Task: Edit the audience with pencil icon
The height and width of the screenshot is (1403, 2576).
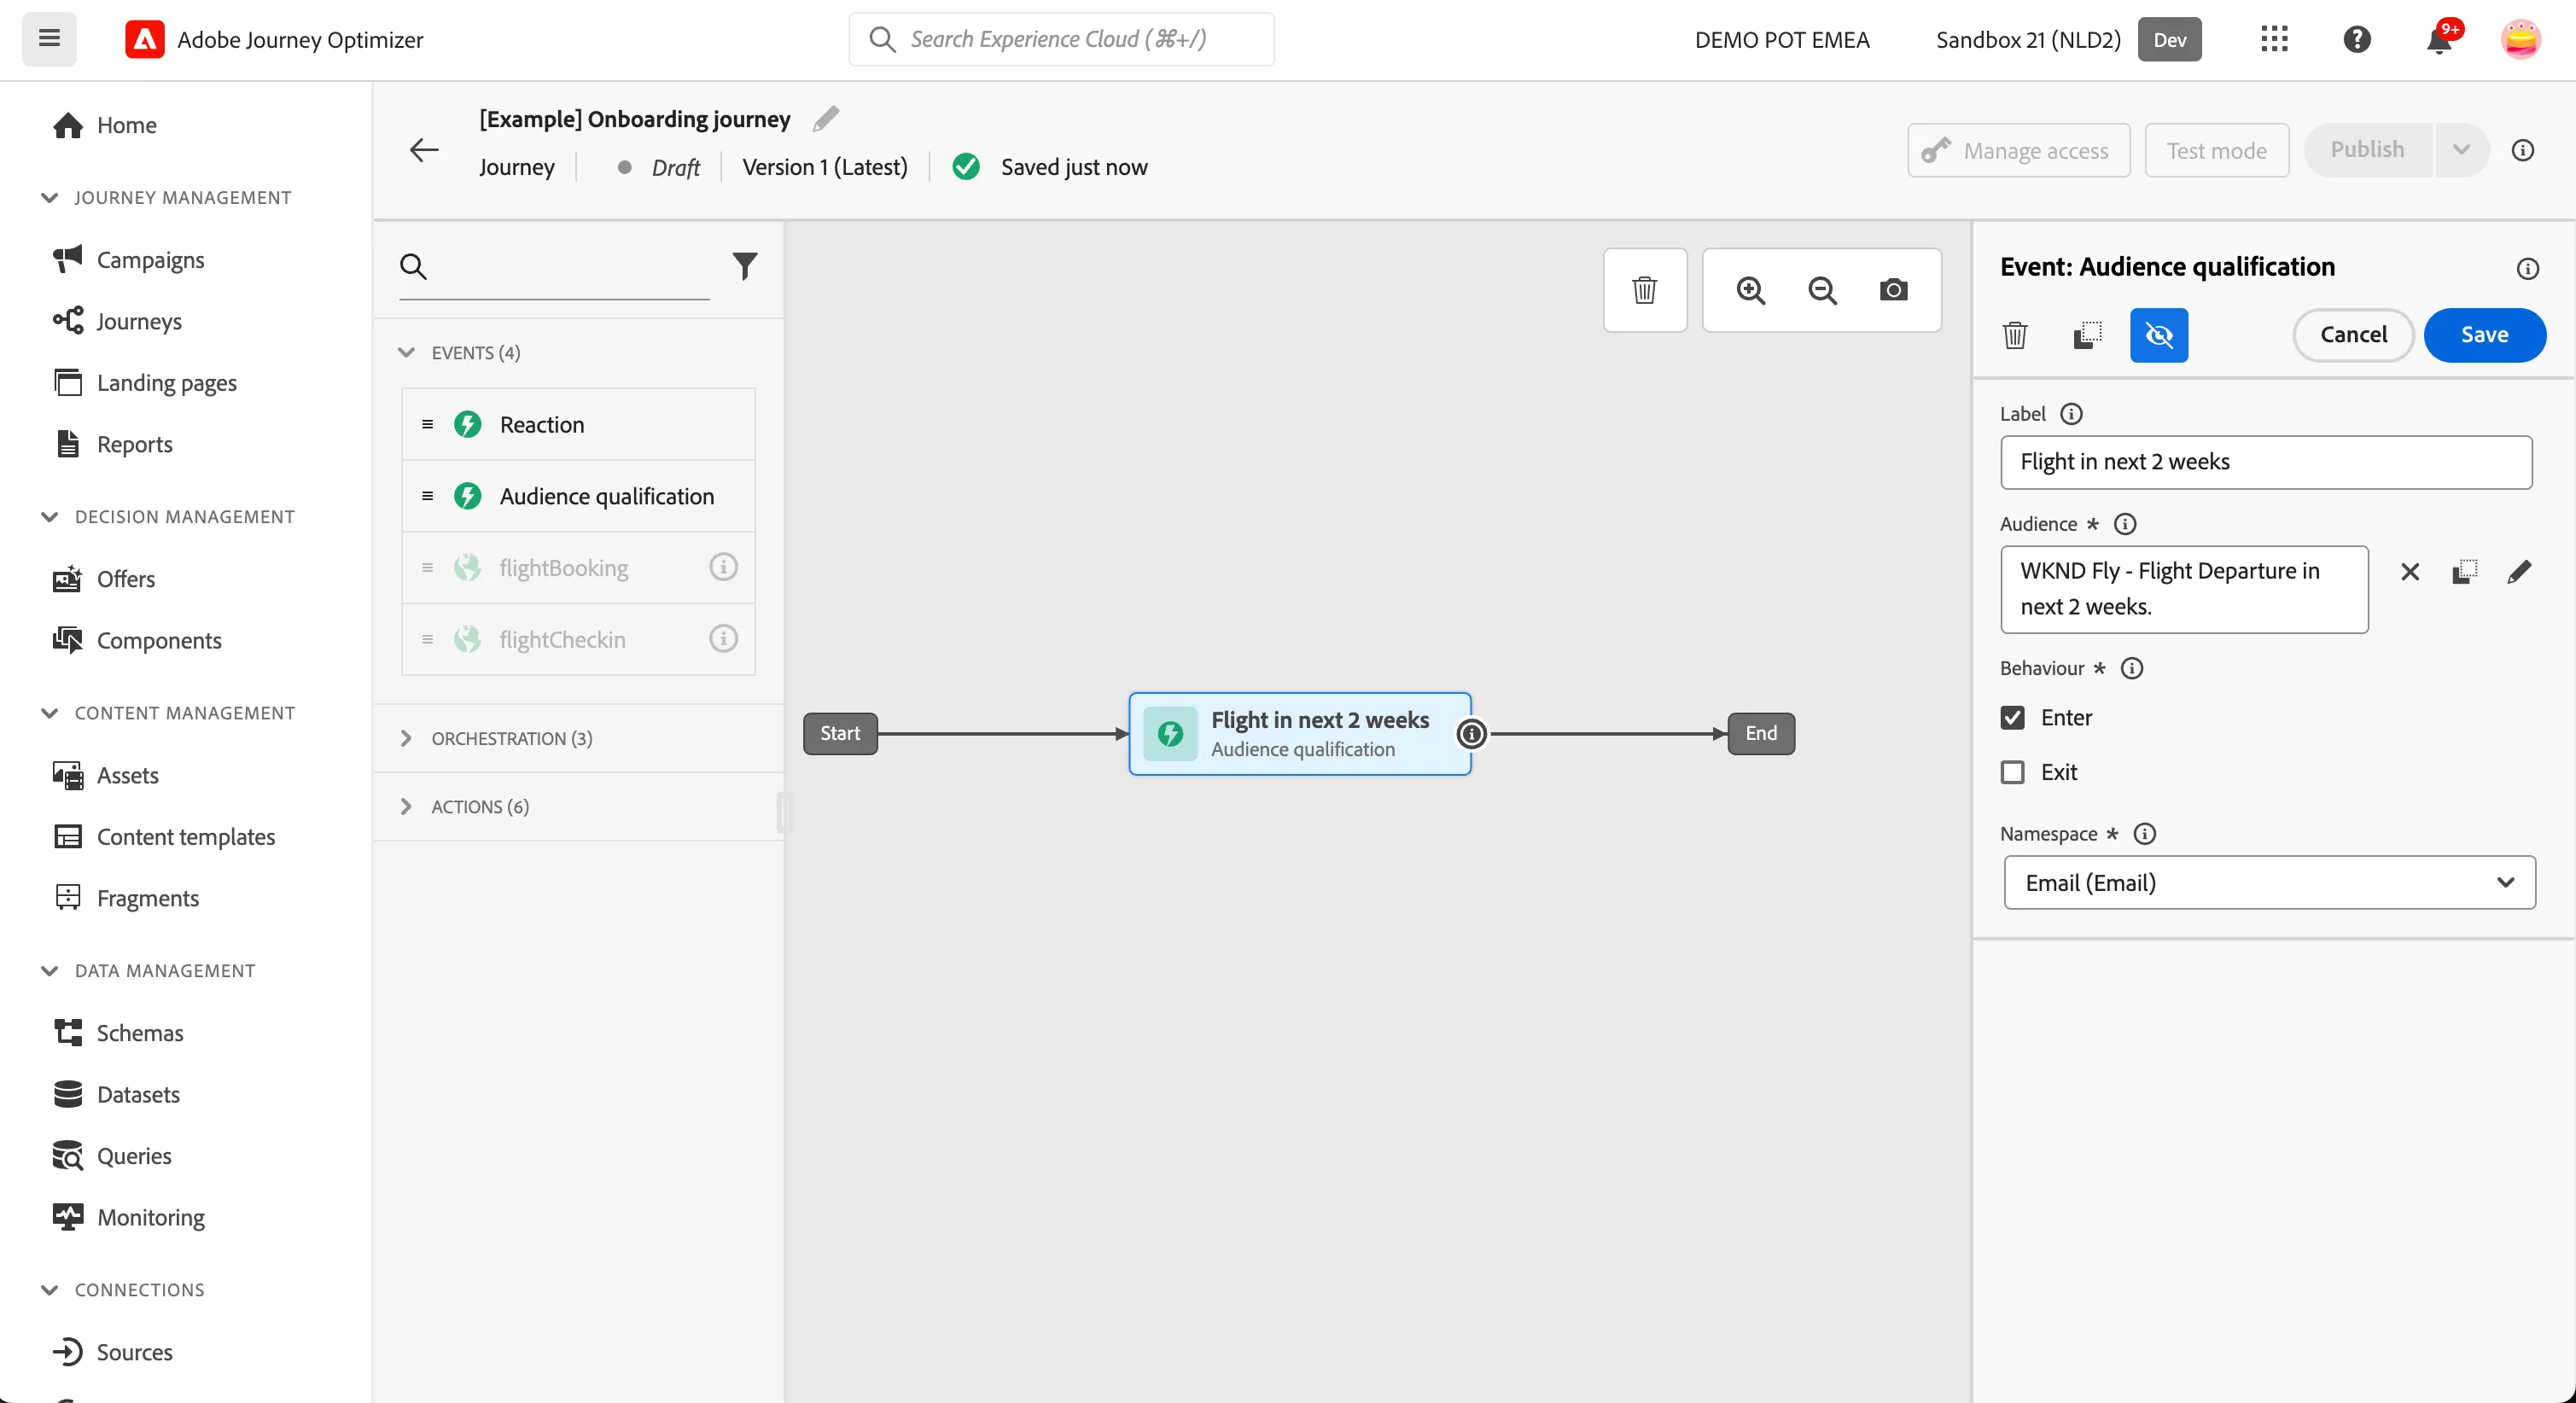Action: pos(2519,572)
